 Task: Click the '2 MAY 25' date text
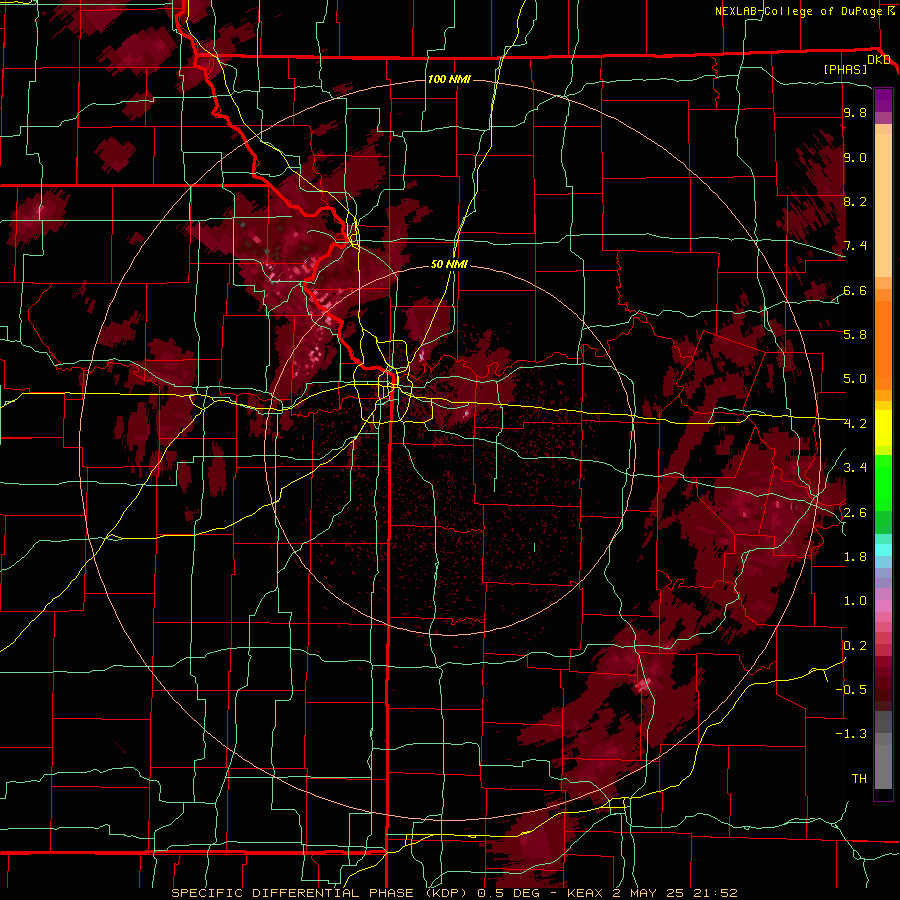(x=646, y=893)
